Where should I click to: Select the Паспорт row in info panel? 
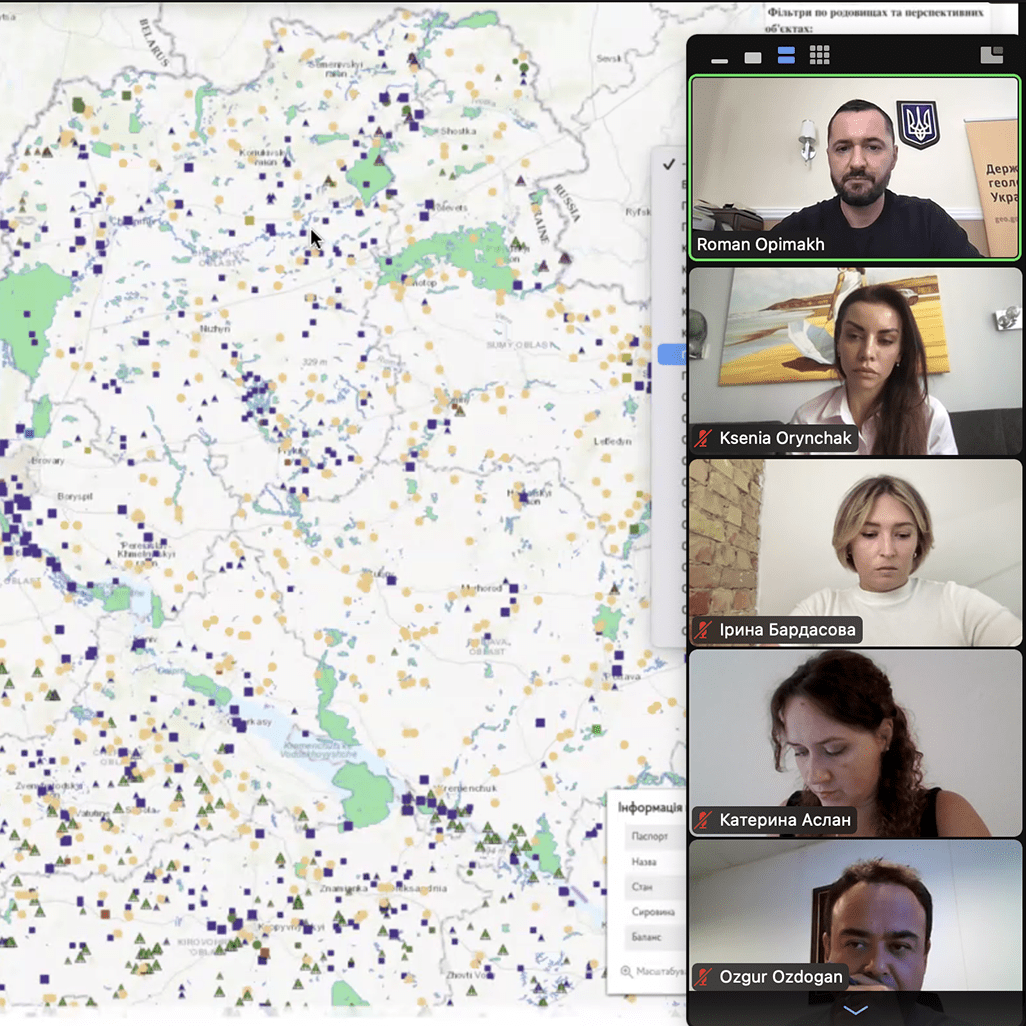(x=654, y=836)
